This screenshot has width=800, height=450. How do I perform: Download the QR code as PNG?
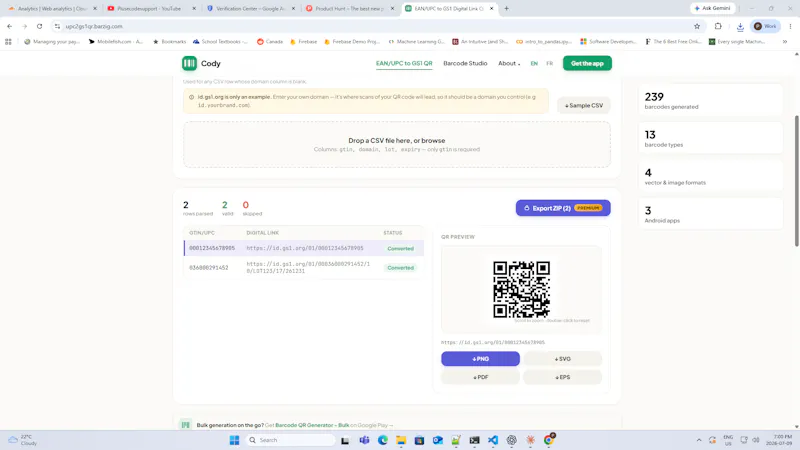tap(480, 359)
